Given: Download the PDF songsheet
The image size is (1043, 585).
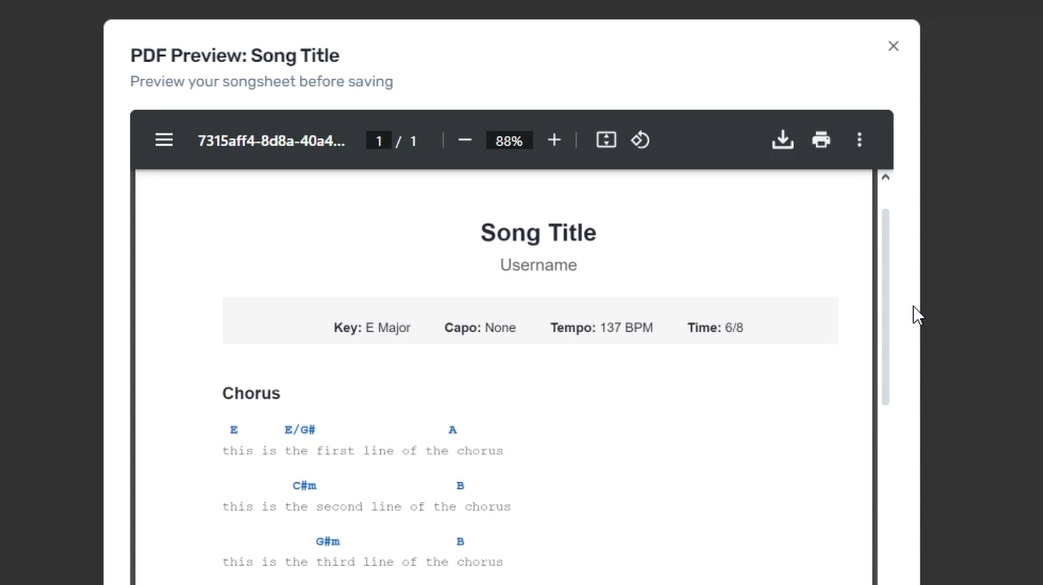Looking at the screenshot, I should tap(783, 140).
